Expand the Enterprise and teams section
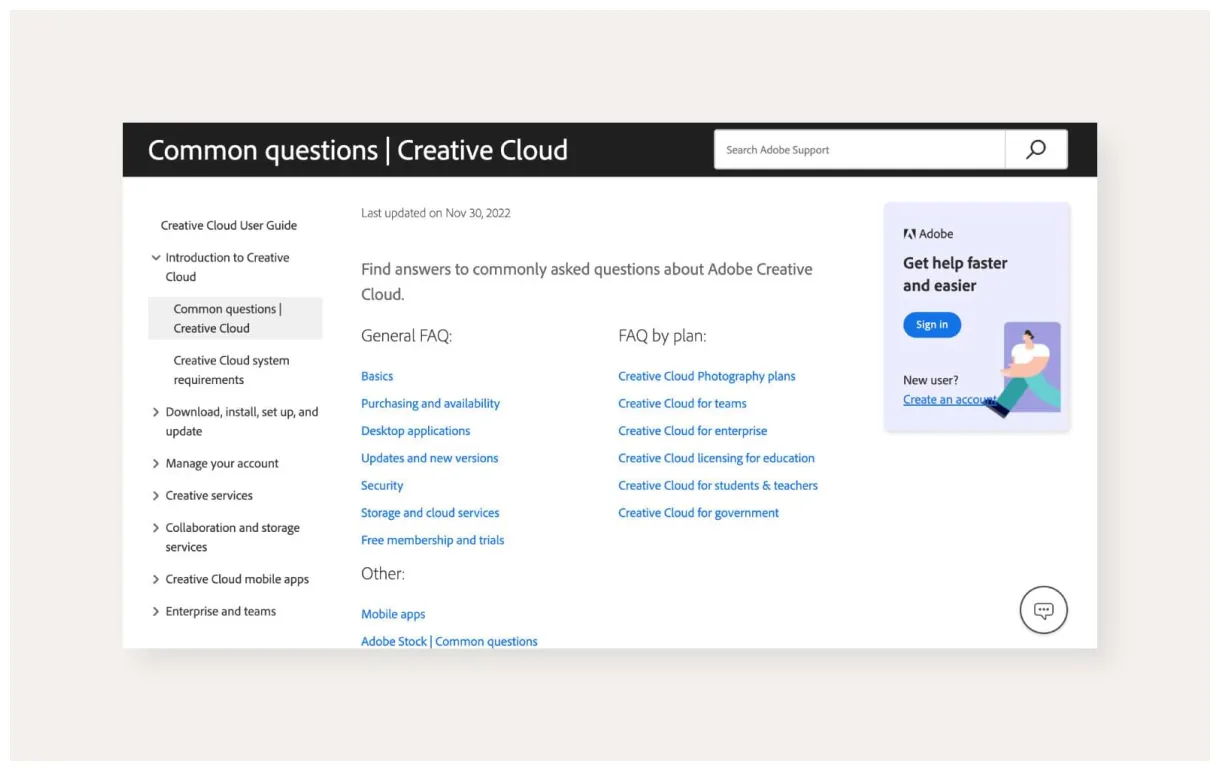Image resolution: width=1220 pixels, height=771 pixels. pyautogui.click(x=156, y=612)
